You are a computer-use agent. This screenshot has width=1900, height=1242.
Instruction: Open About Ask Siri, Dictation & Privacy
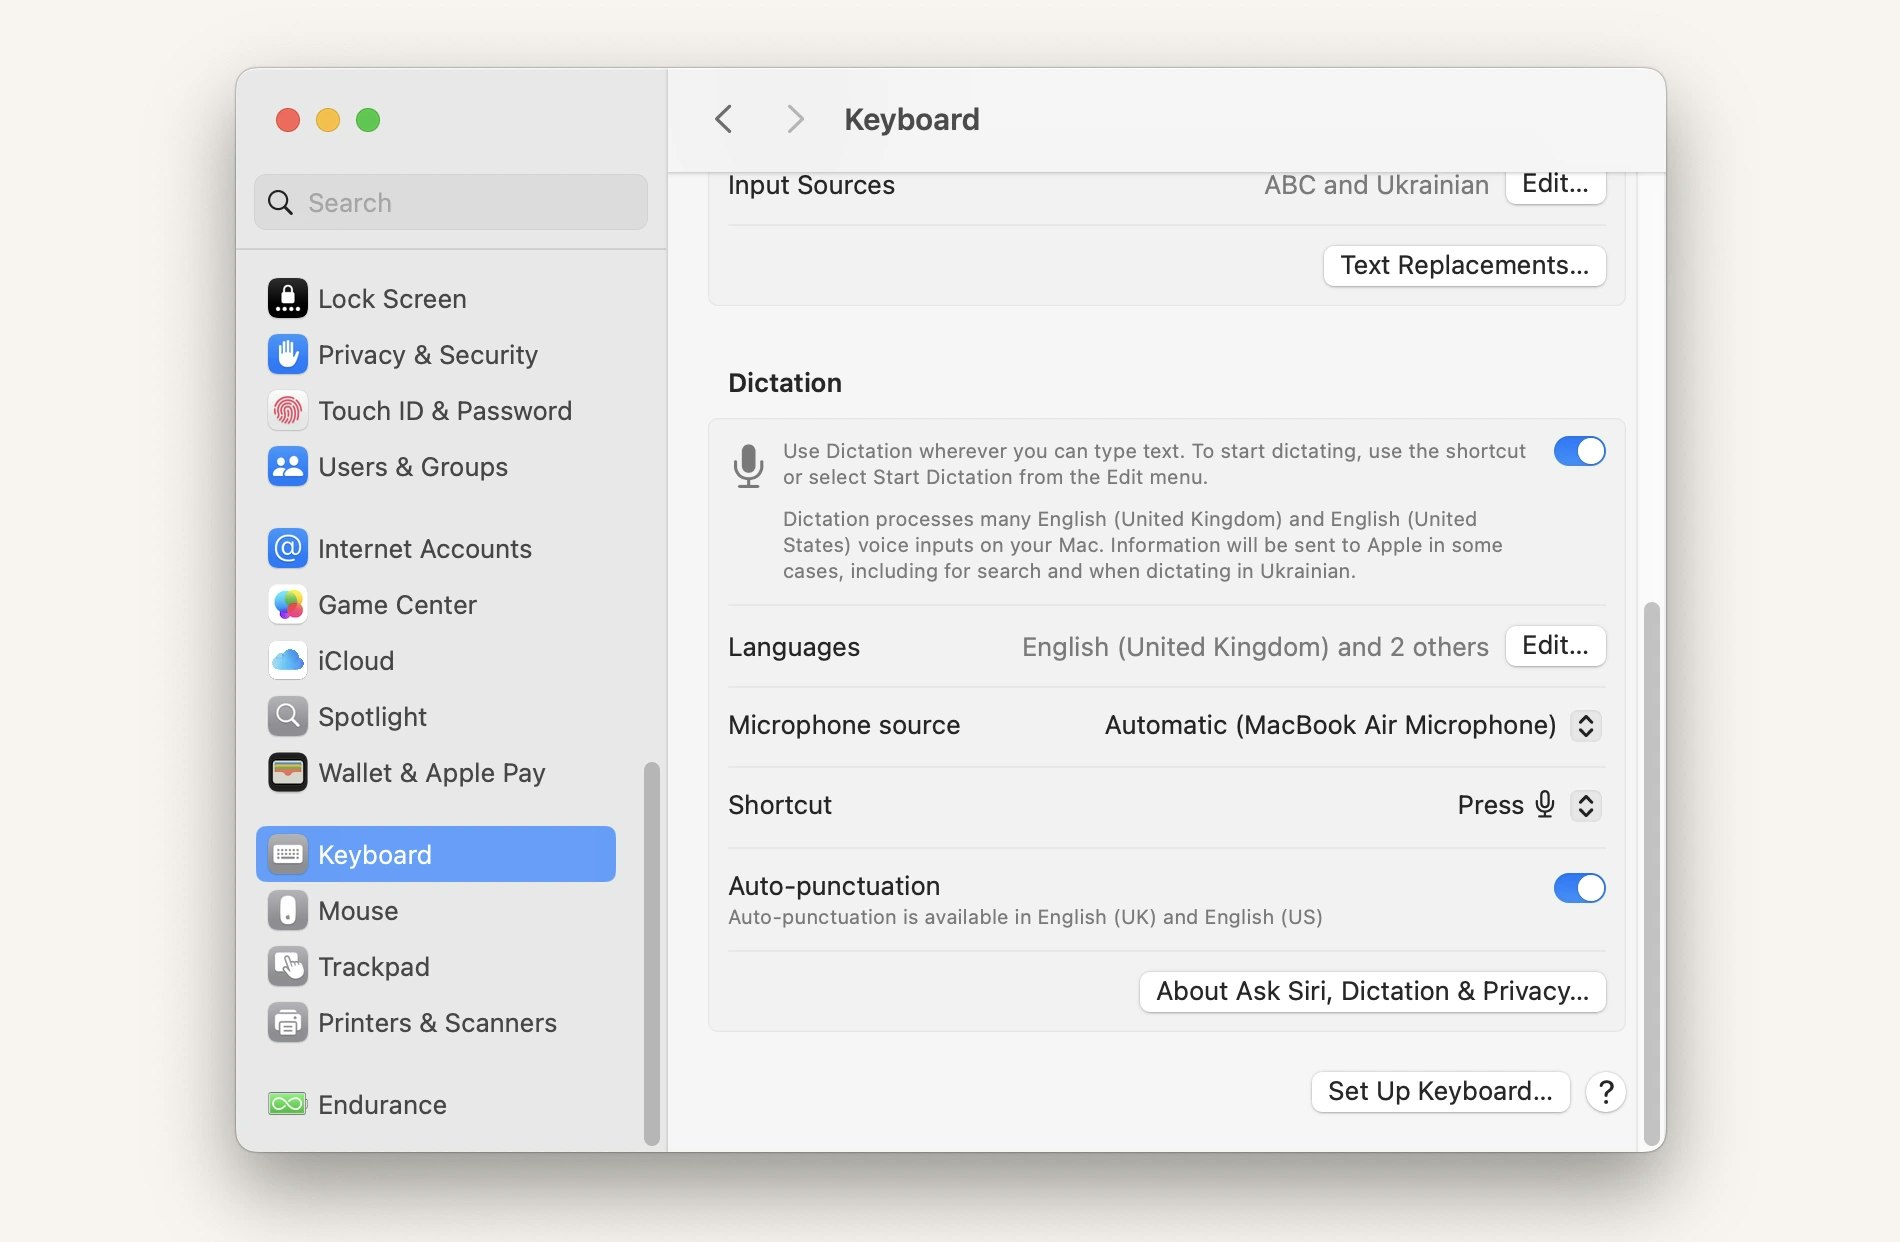1372,992
